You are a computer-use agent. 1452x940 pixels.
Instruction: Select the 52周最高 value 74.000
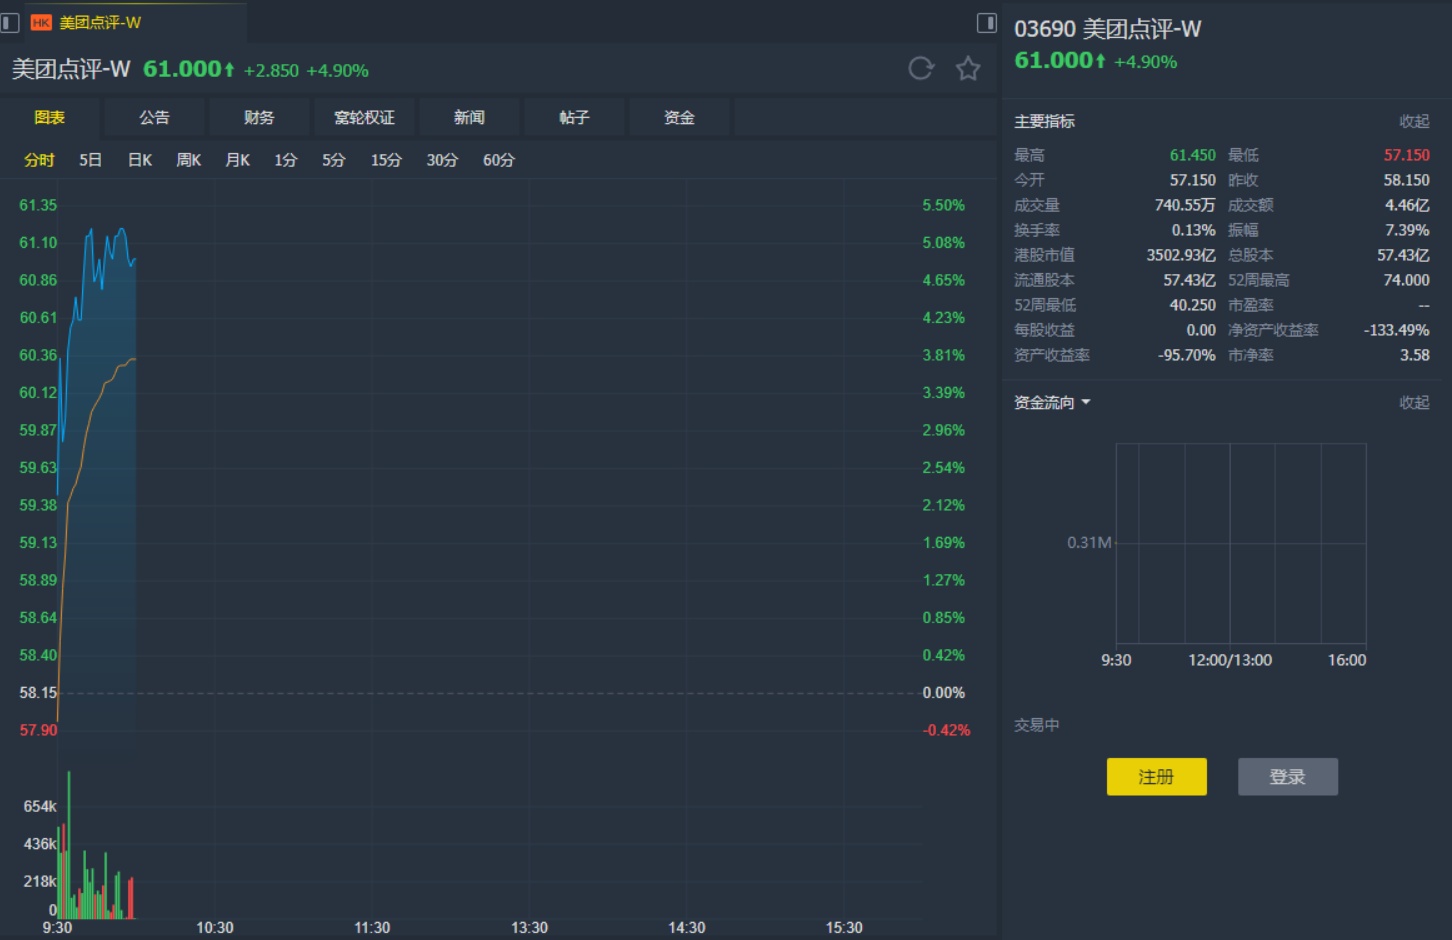click(x=1407, y=280)
